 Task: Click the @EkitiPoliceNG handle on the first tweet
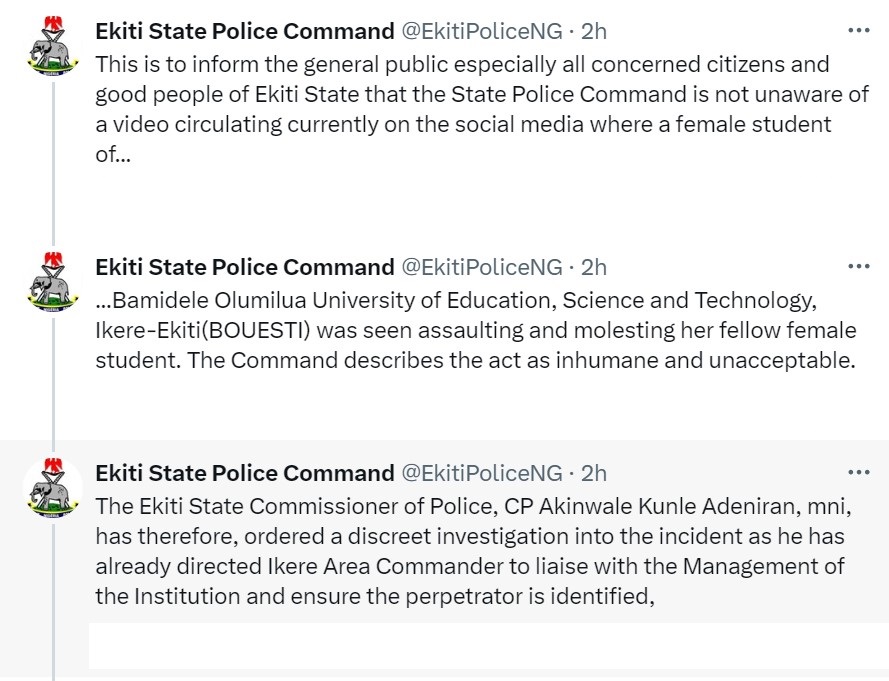click(481, 31)
